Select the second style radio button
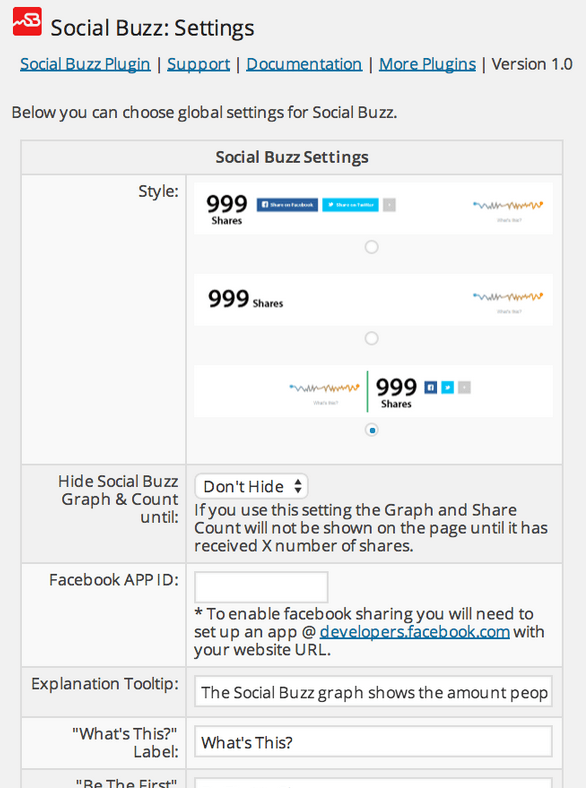The width and height of the screenshot is (586, 788). coord(371,338)
